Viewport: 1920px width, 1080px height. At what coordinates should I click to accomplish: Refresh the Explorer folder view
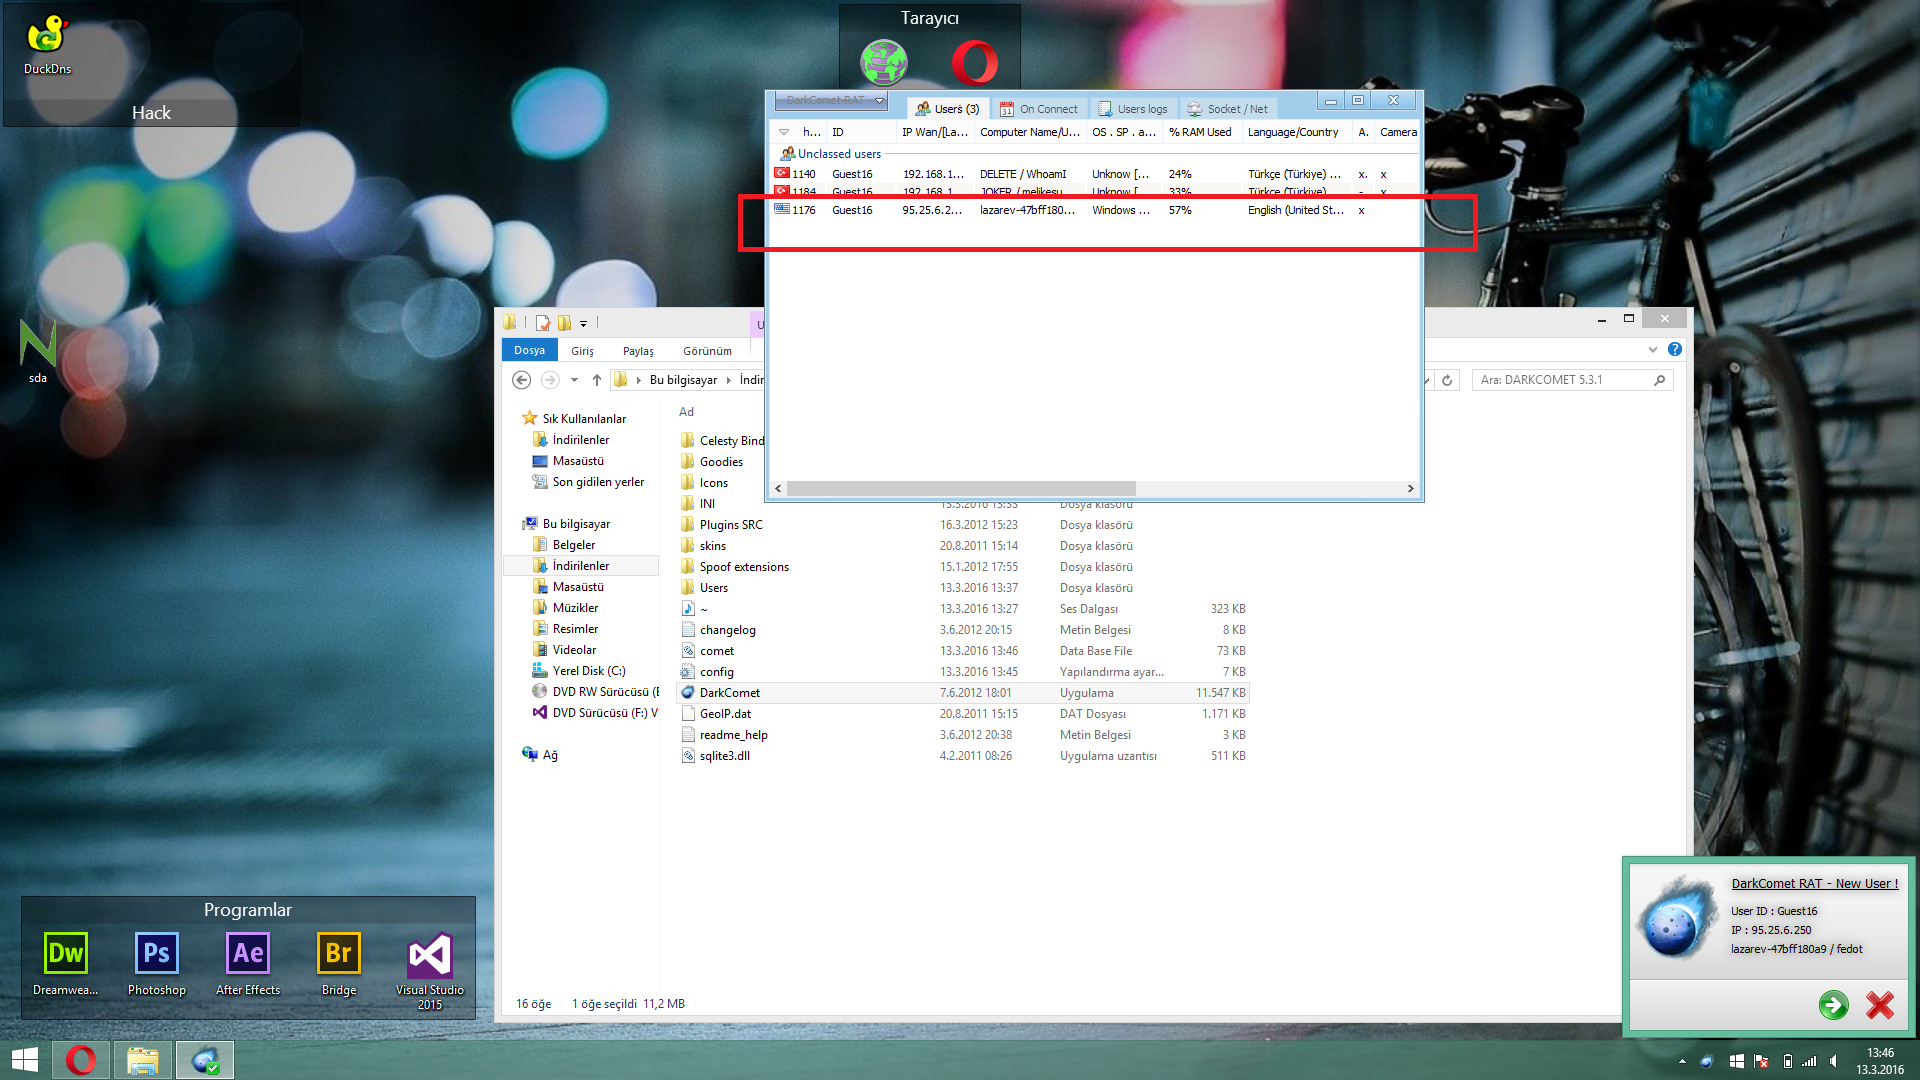point(1446,380)
